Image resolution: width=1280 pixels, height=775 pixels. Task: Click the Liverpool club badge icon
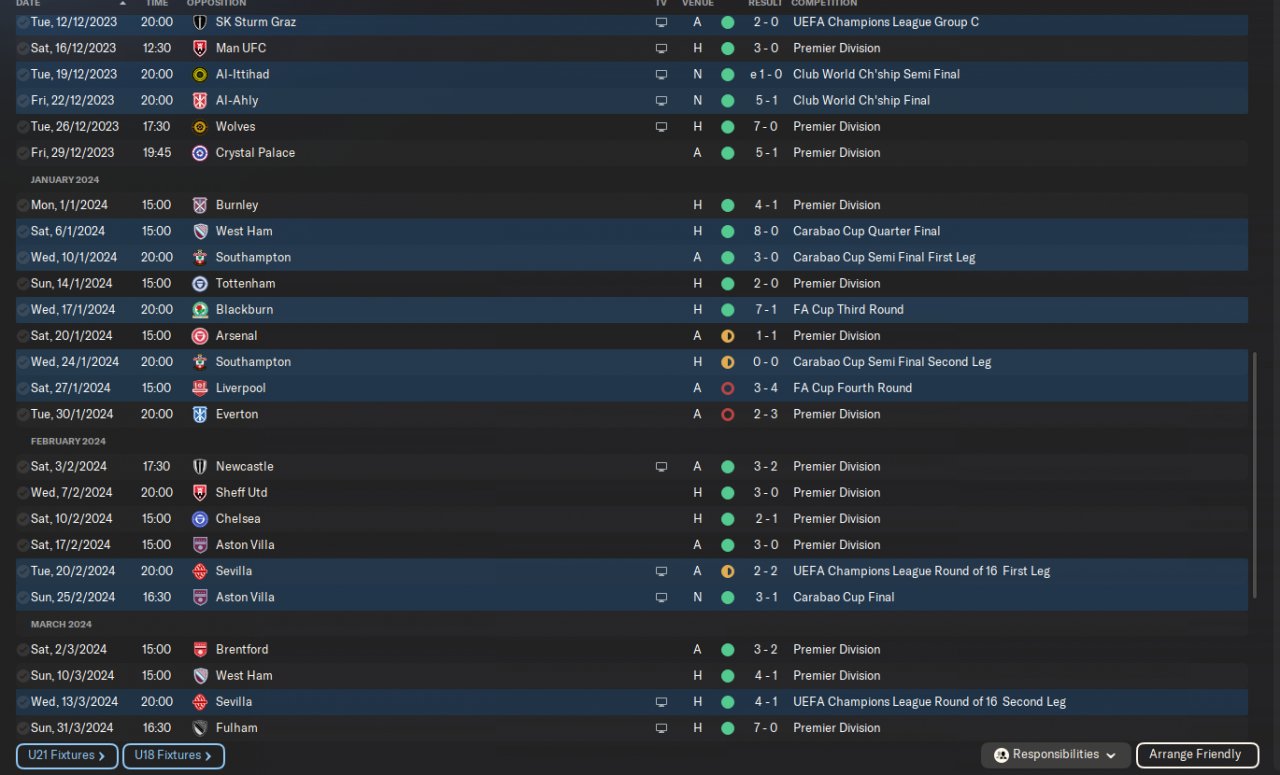[x=200, y=388]
